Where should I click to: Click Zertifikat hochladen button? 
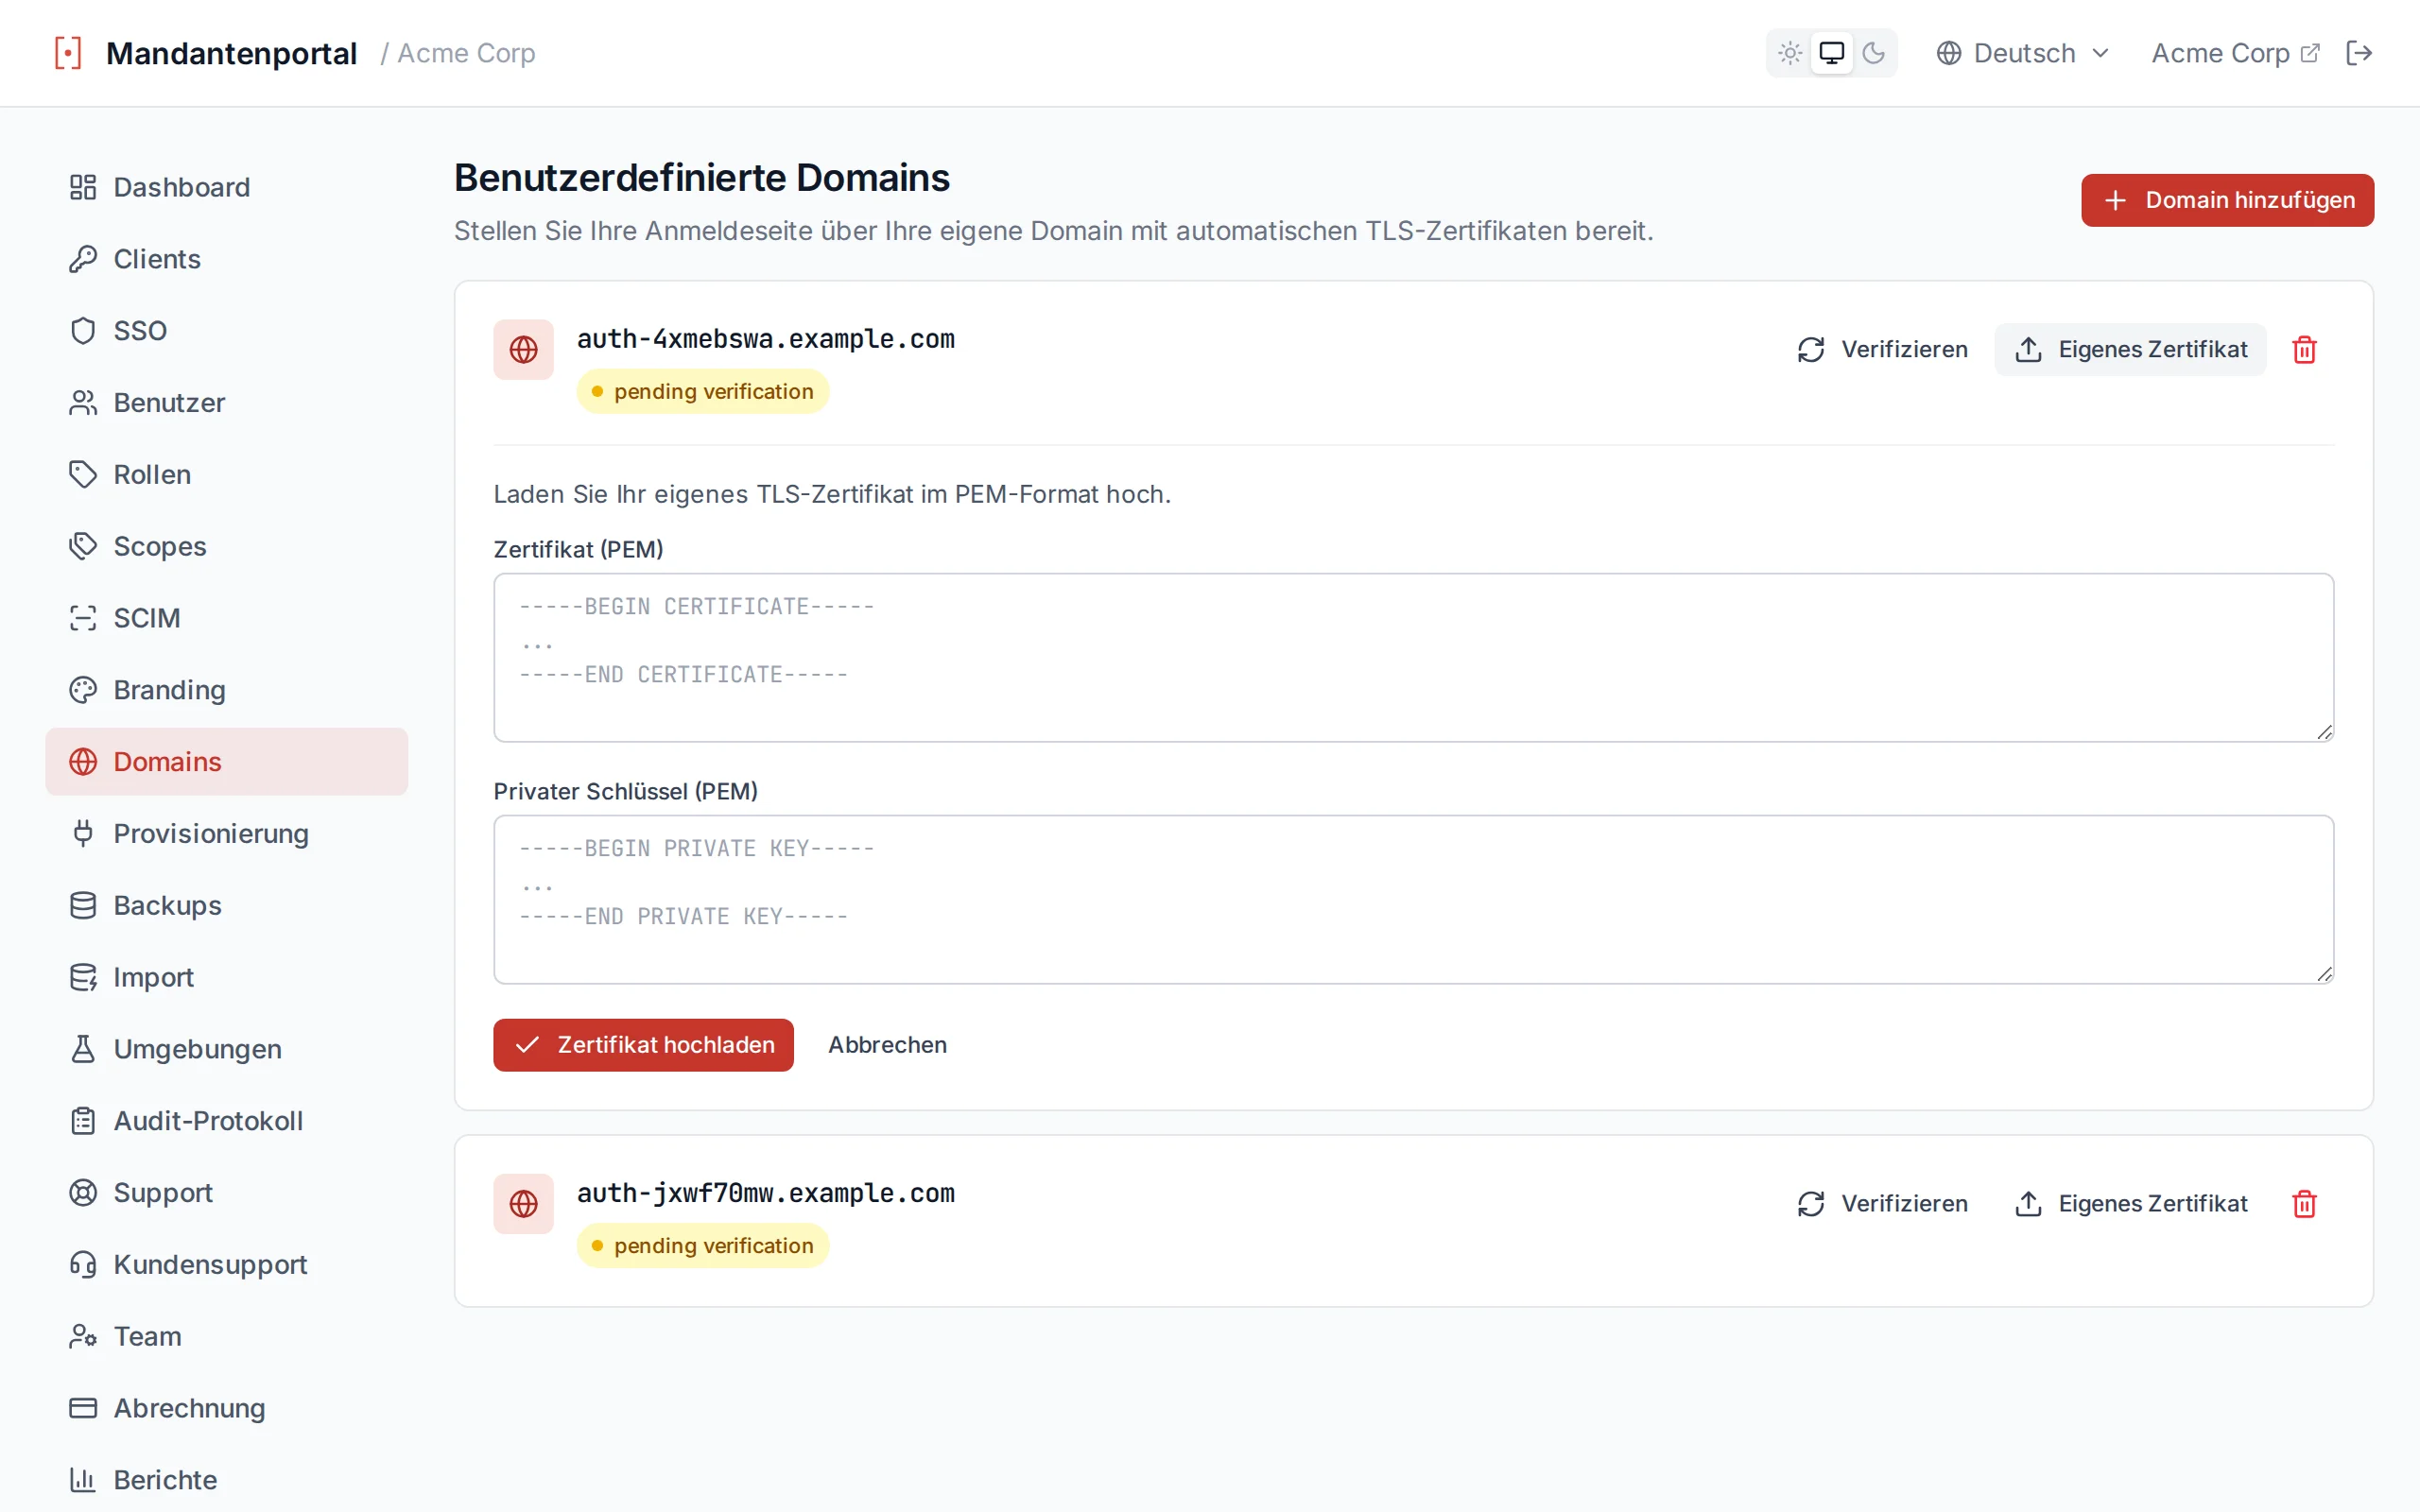643,1045
